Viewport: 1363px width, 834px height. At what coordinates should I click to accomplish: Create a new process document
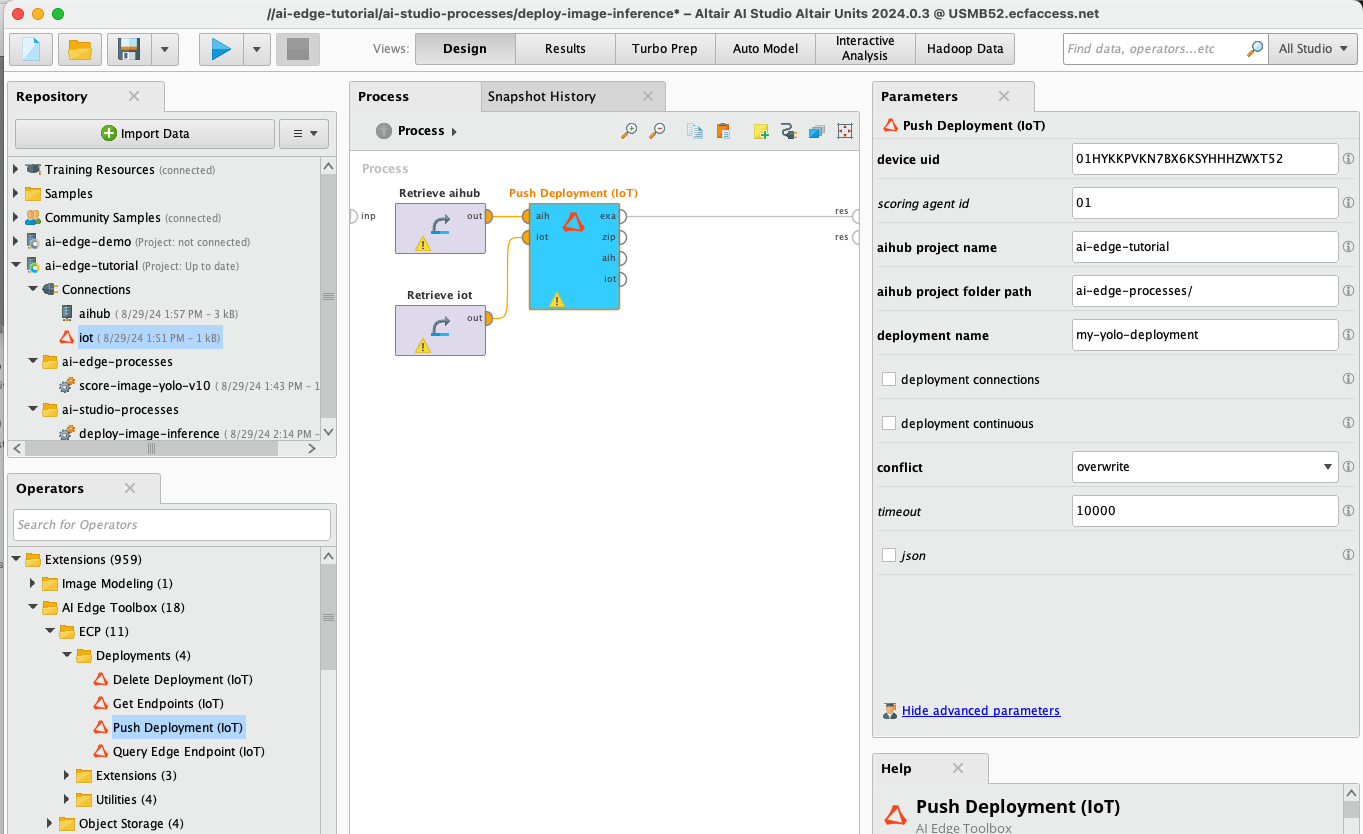pos(30,48)
